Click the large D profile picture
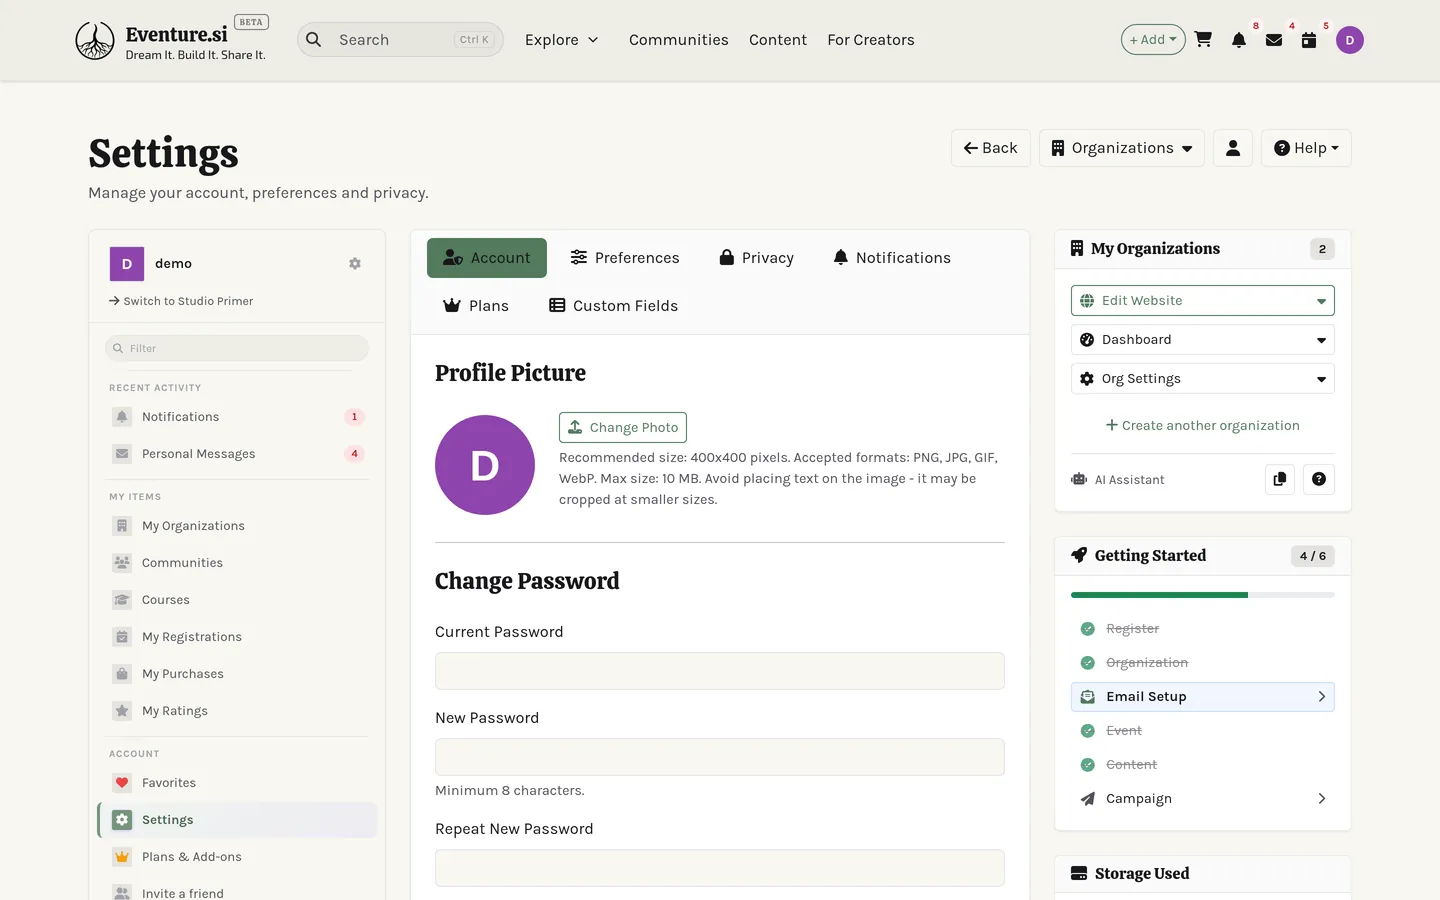Screen dimensions: 1440x900 485,465
